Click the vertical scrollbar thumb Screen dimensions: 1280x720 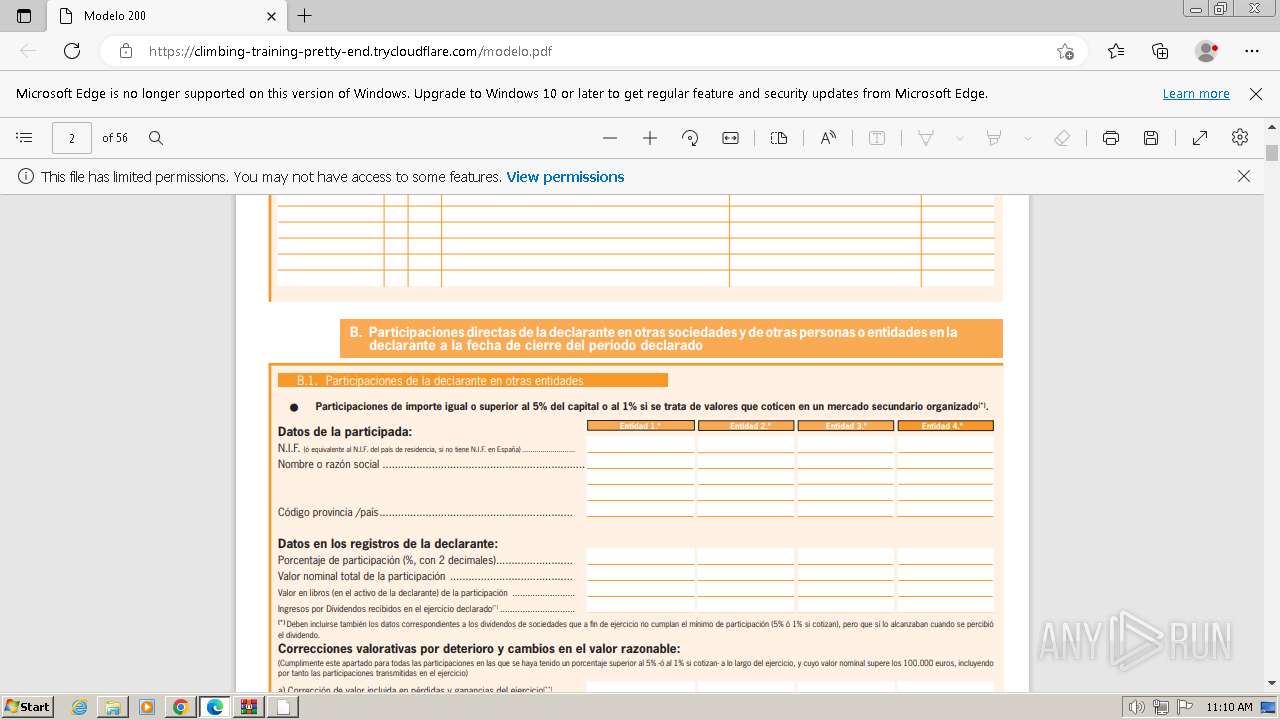click(x=1272, y=153)
